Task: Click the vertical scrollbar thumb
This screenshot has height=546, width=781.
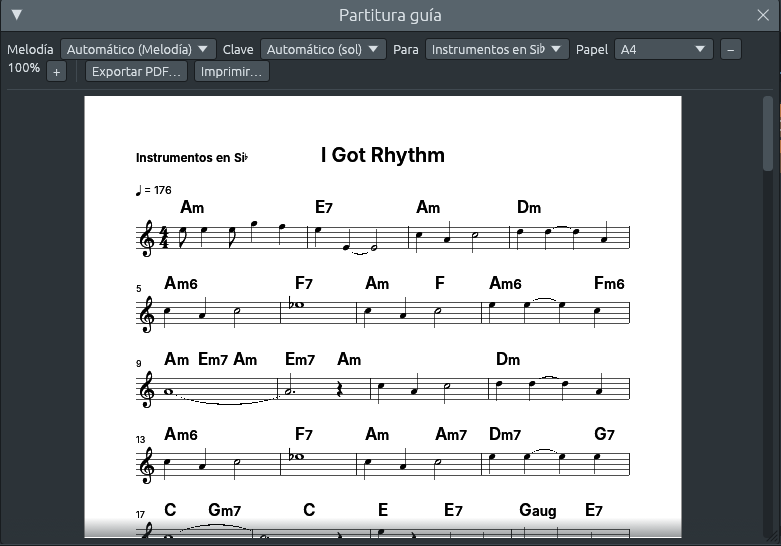Action: point(768,135)
